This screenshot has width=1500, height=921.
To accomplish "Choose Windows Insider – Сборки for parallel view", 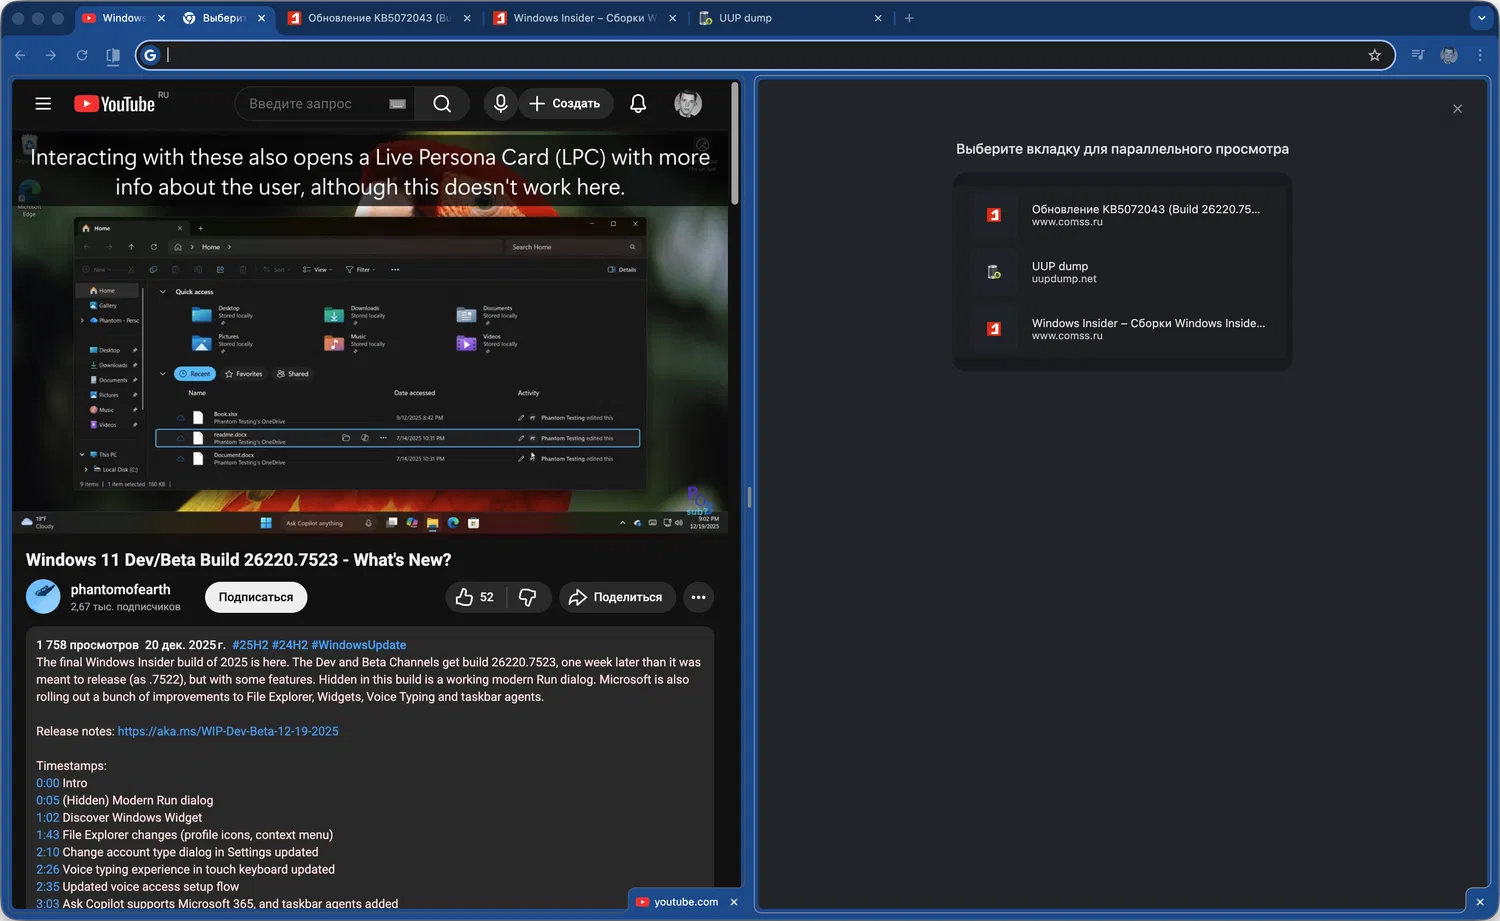I will click(x=1122, y=329).
